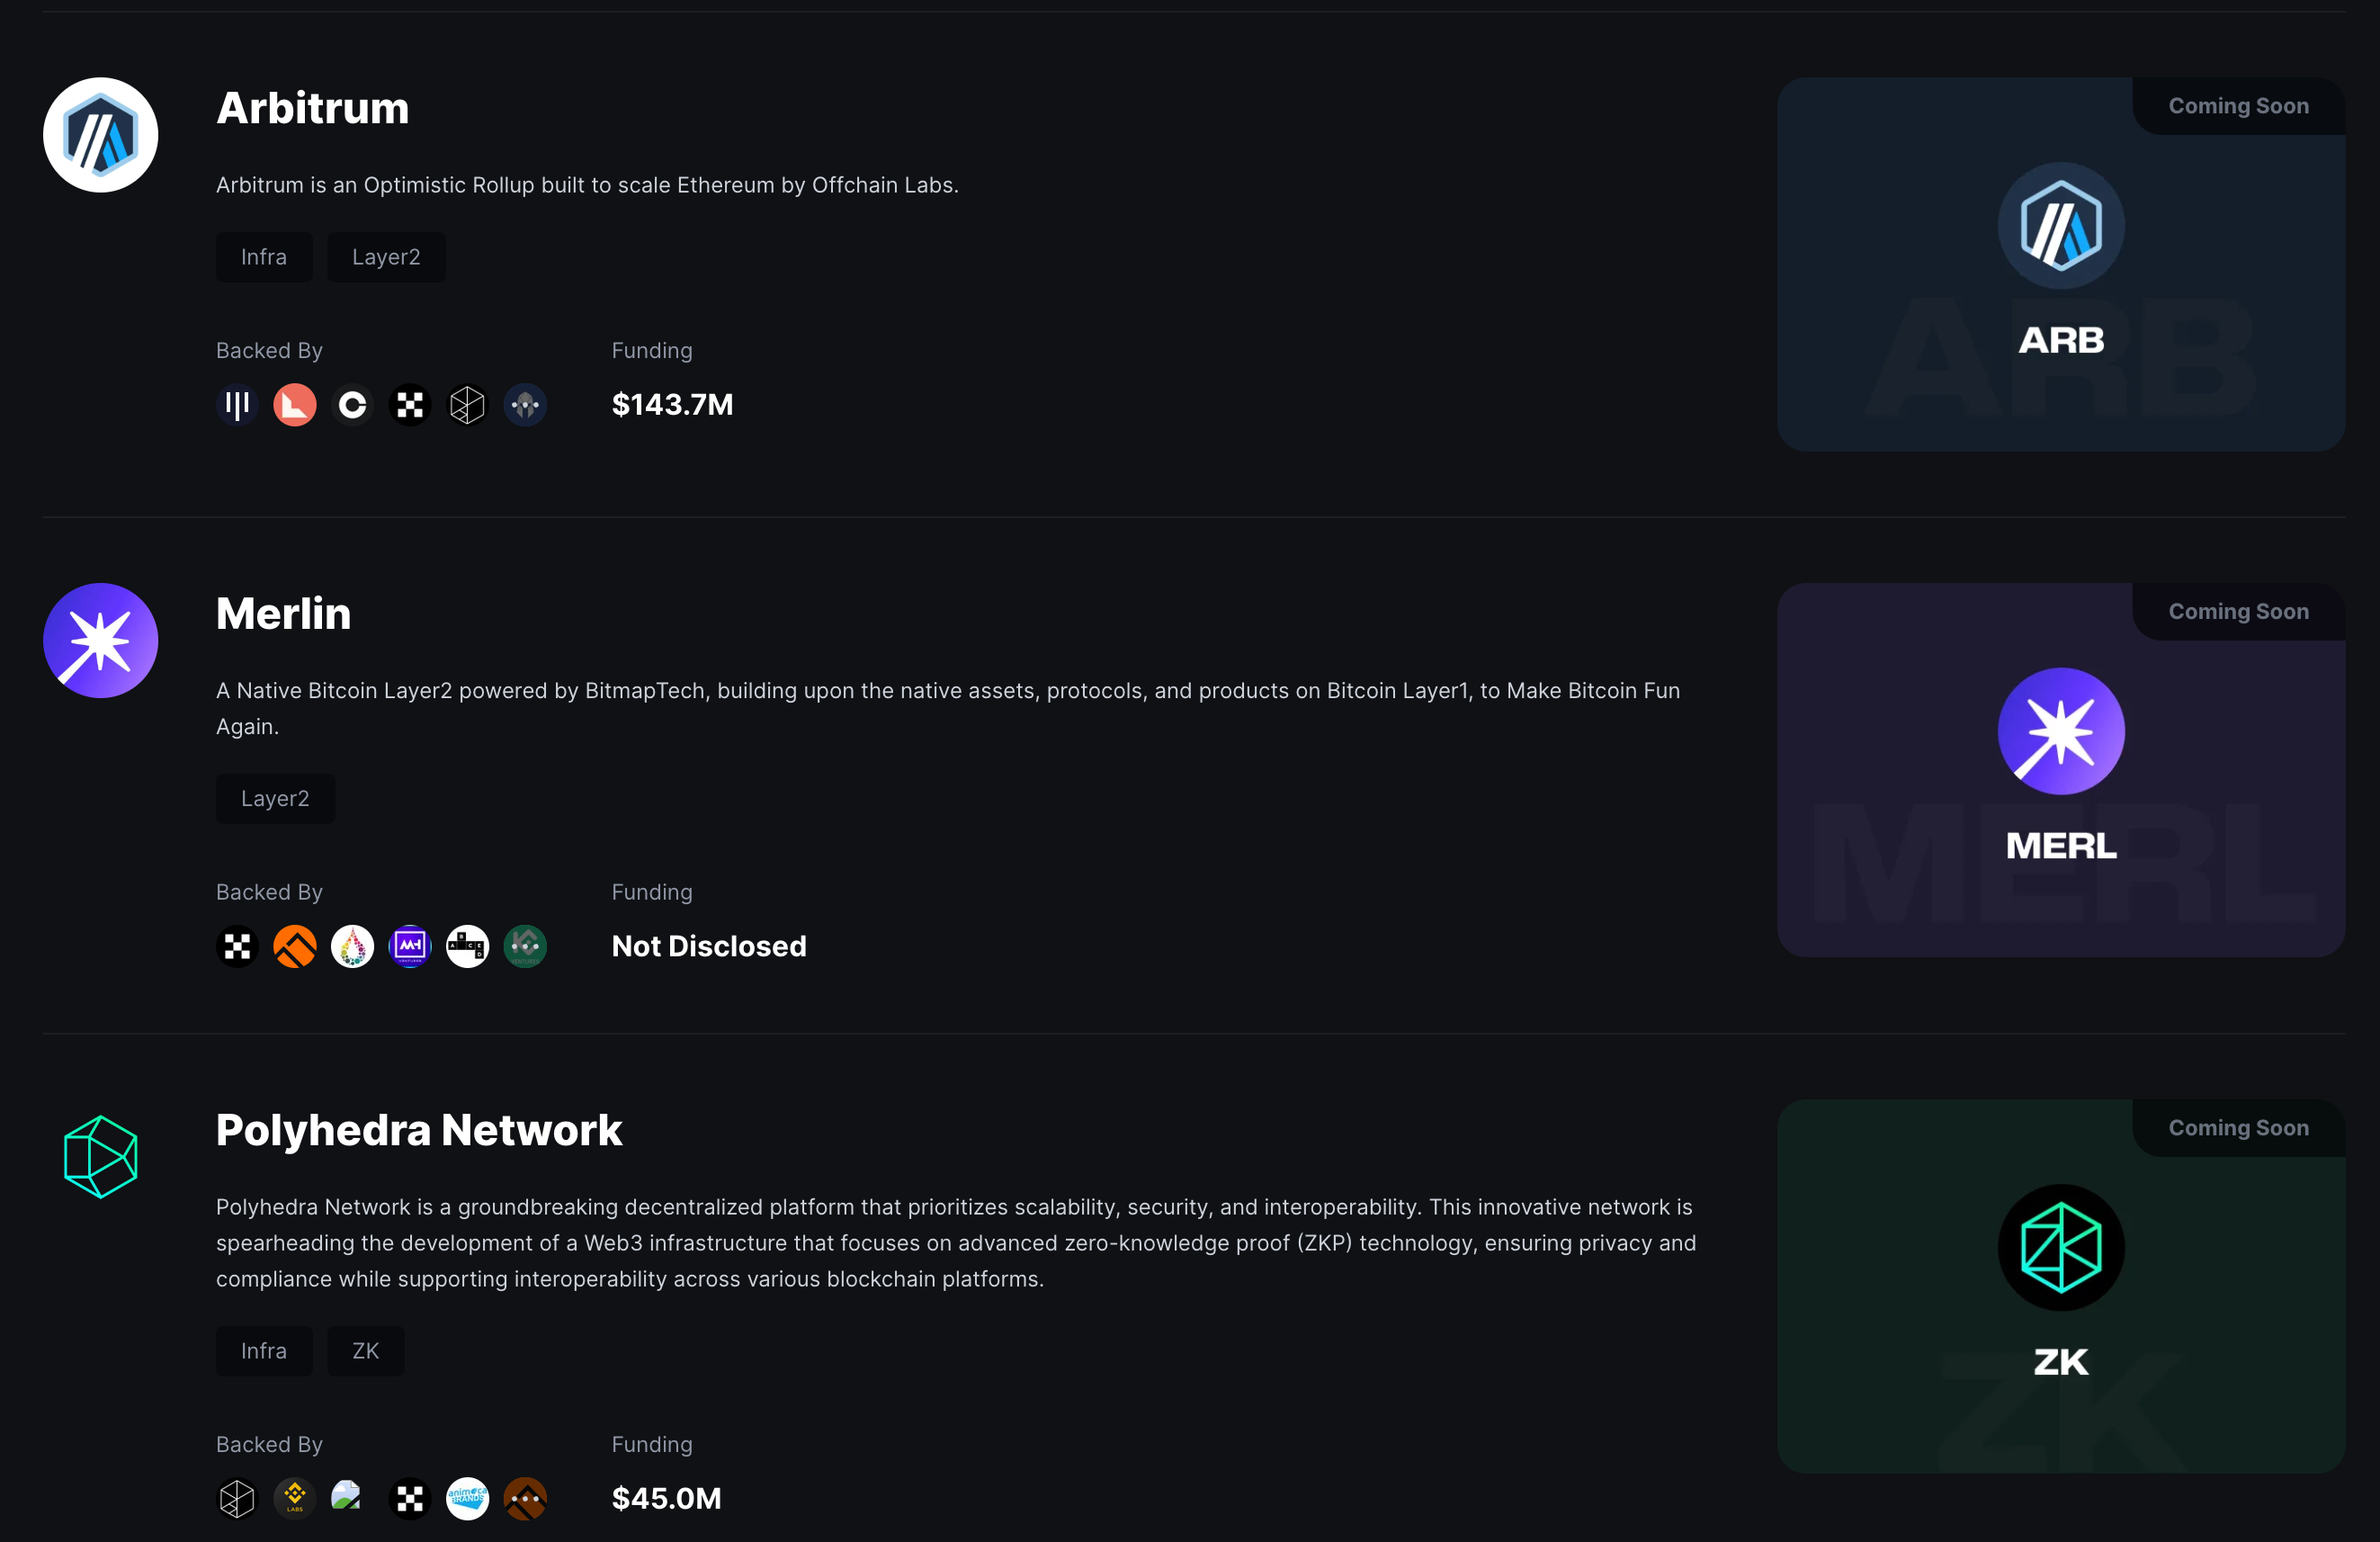Click the Polyhedra Network green cube logo

(100, 1157)
